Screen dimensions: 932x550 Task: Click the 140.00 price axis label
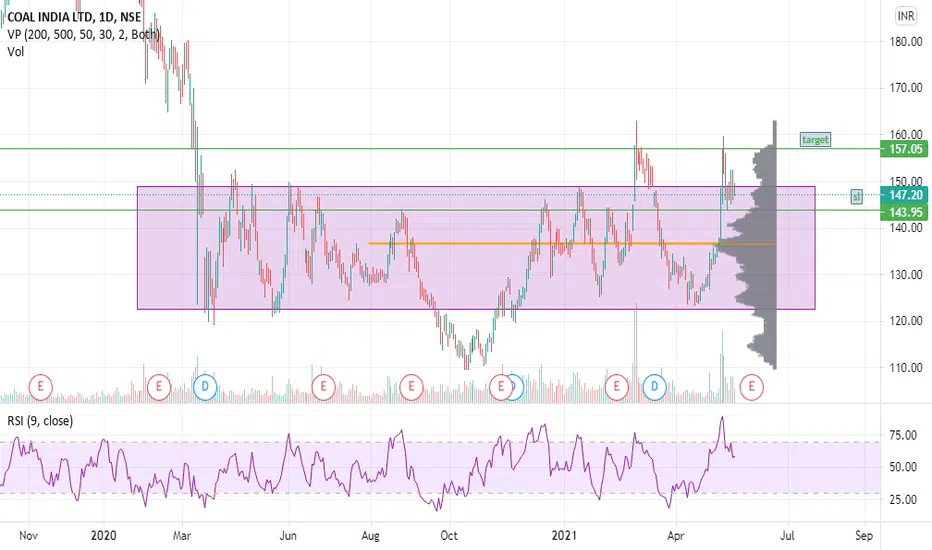click(x=906, y=228)
